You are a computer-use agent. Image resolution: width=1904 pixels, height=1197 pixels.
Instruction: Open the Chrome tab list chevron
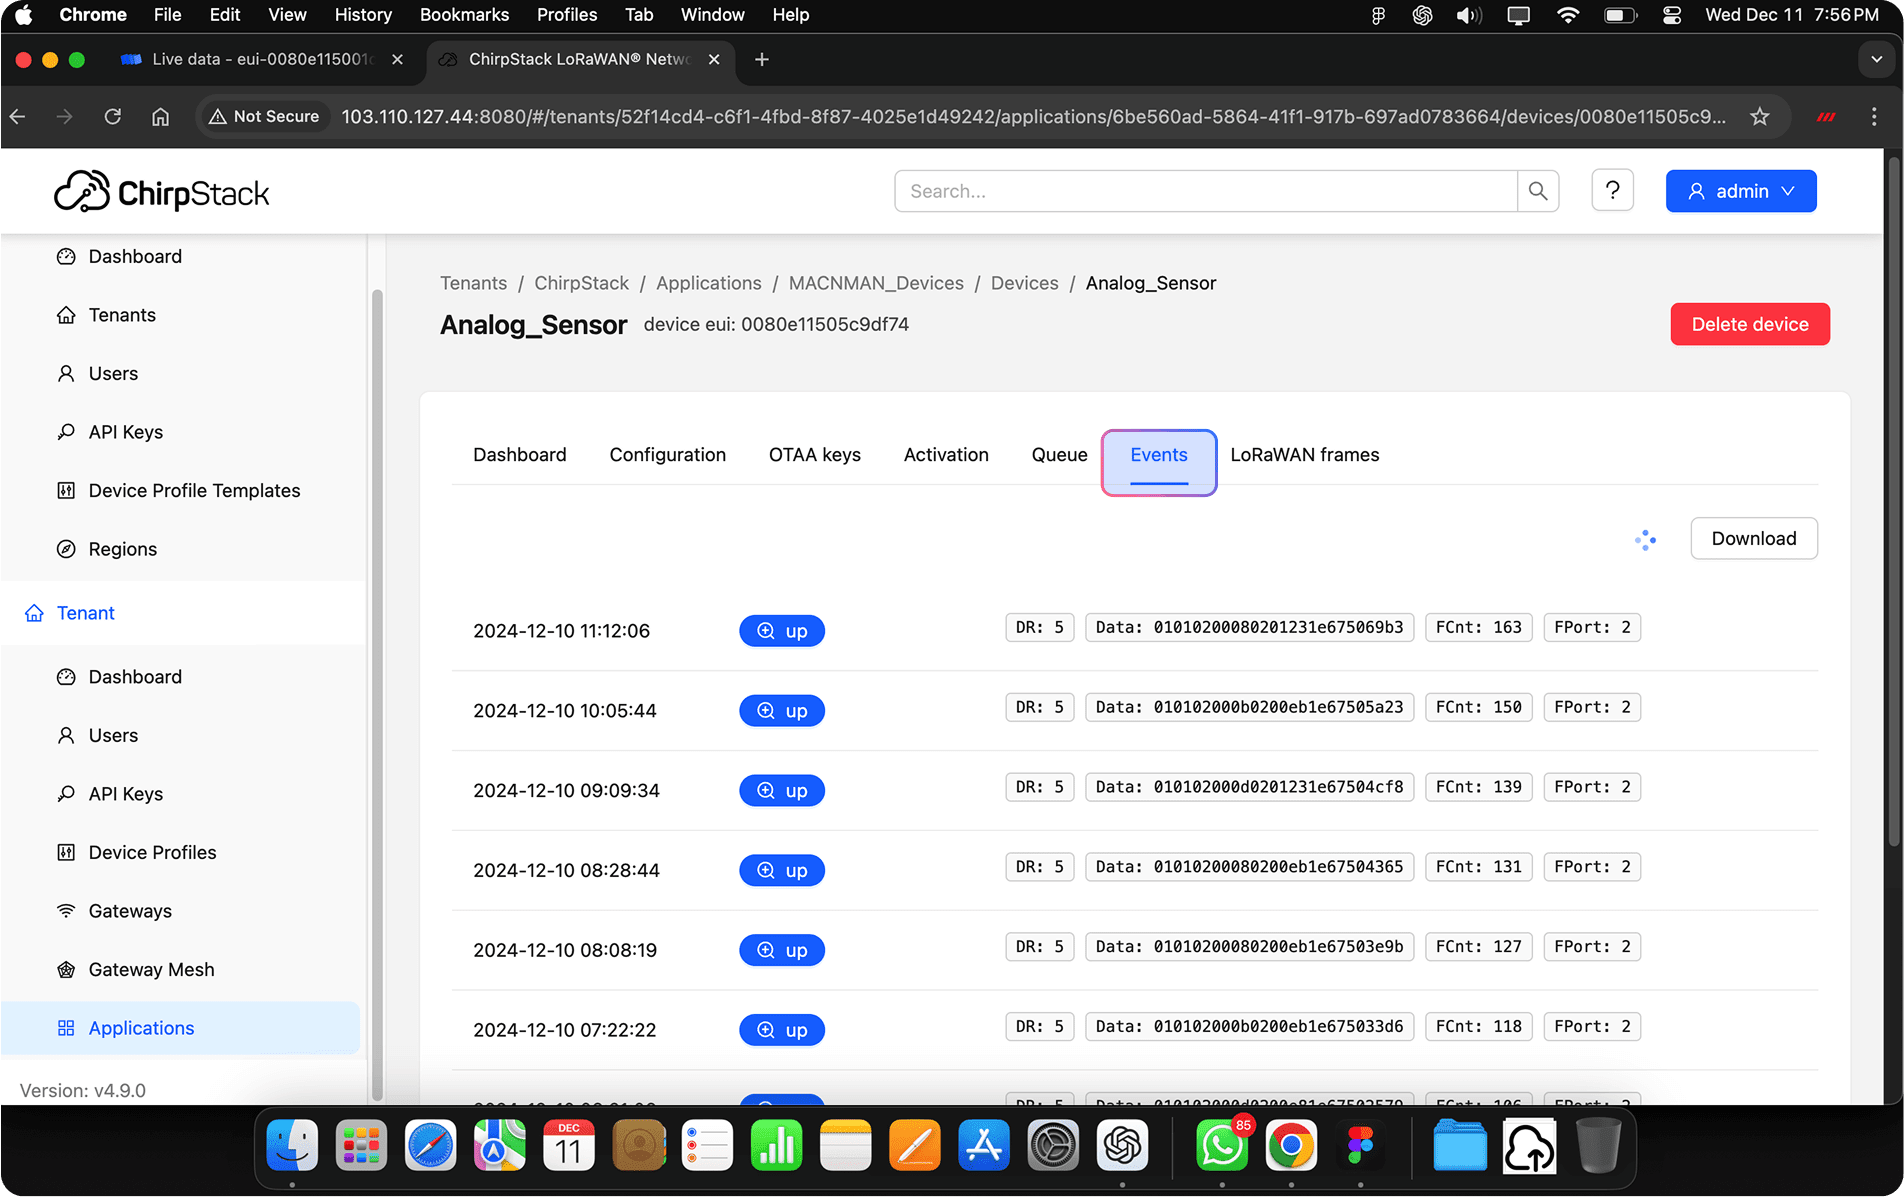(x=1876, y=60)
